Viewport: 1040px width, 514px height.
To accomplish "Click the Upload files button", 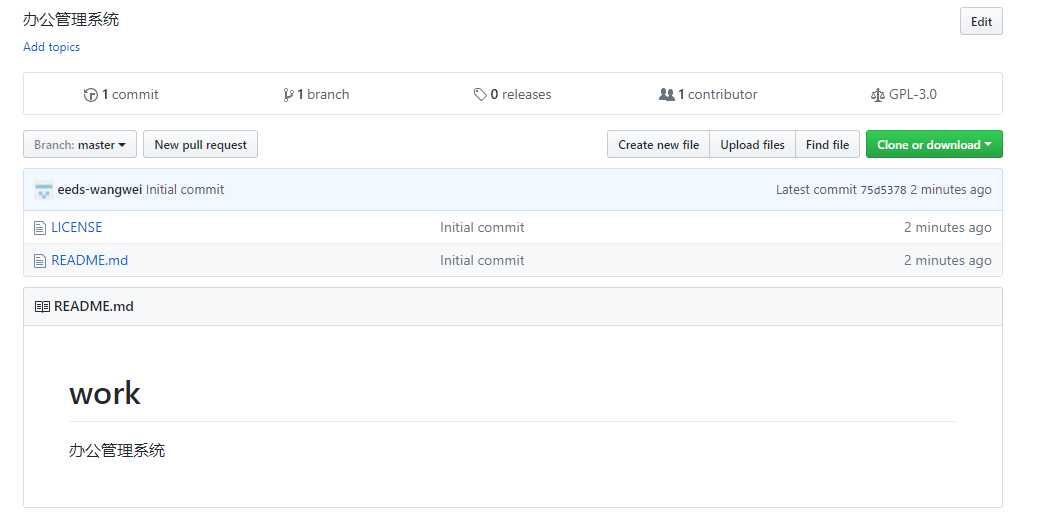I will [x=752, y=145].
